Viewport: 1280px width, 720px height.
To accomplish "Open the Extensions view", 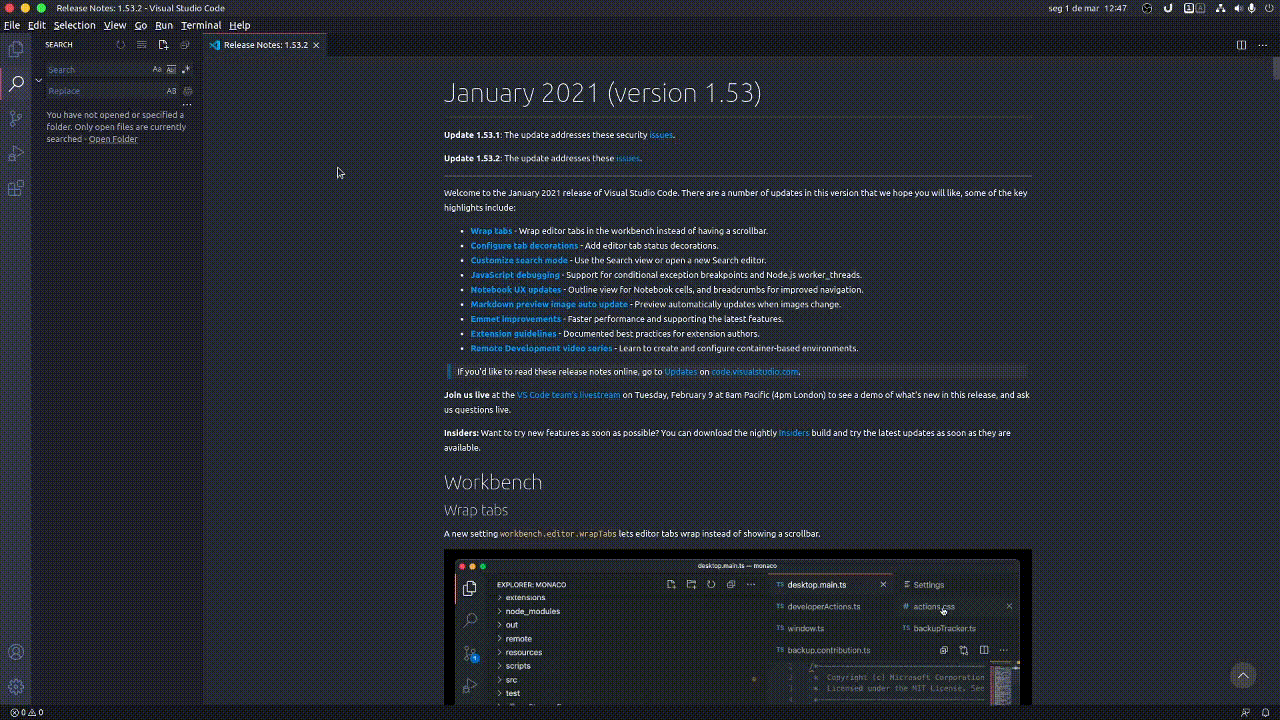I will pyautogui.click(x=15, y=187).
